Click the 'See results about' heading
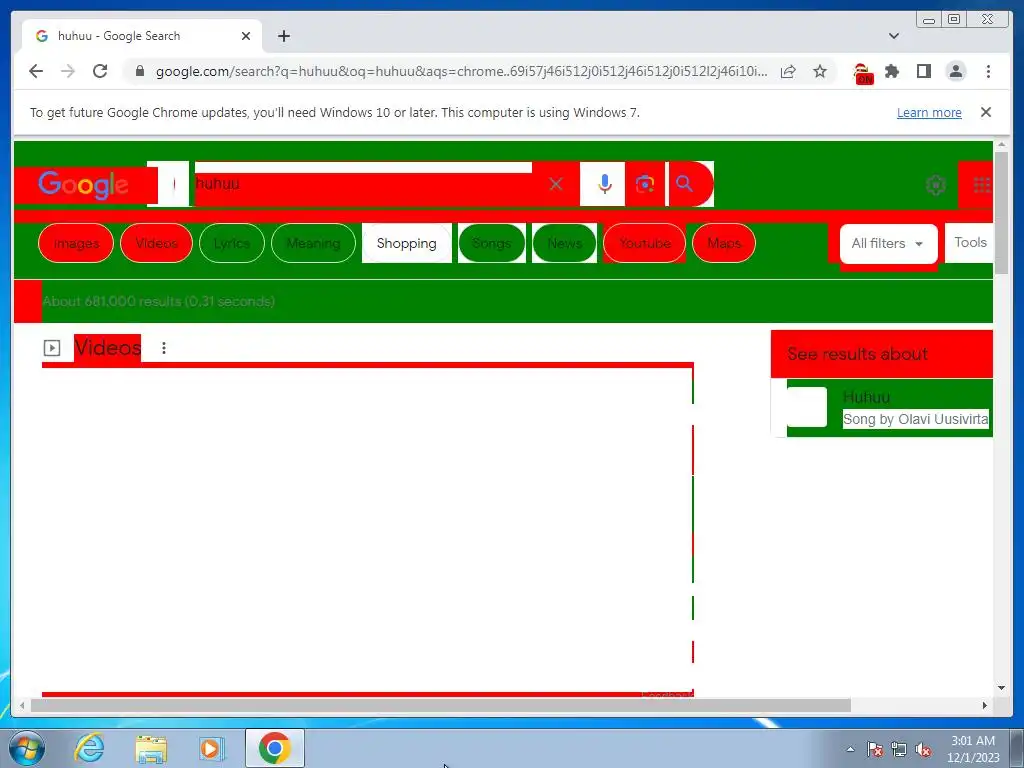The image size is (1024, 768). [857, 354]
